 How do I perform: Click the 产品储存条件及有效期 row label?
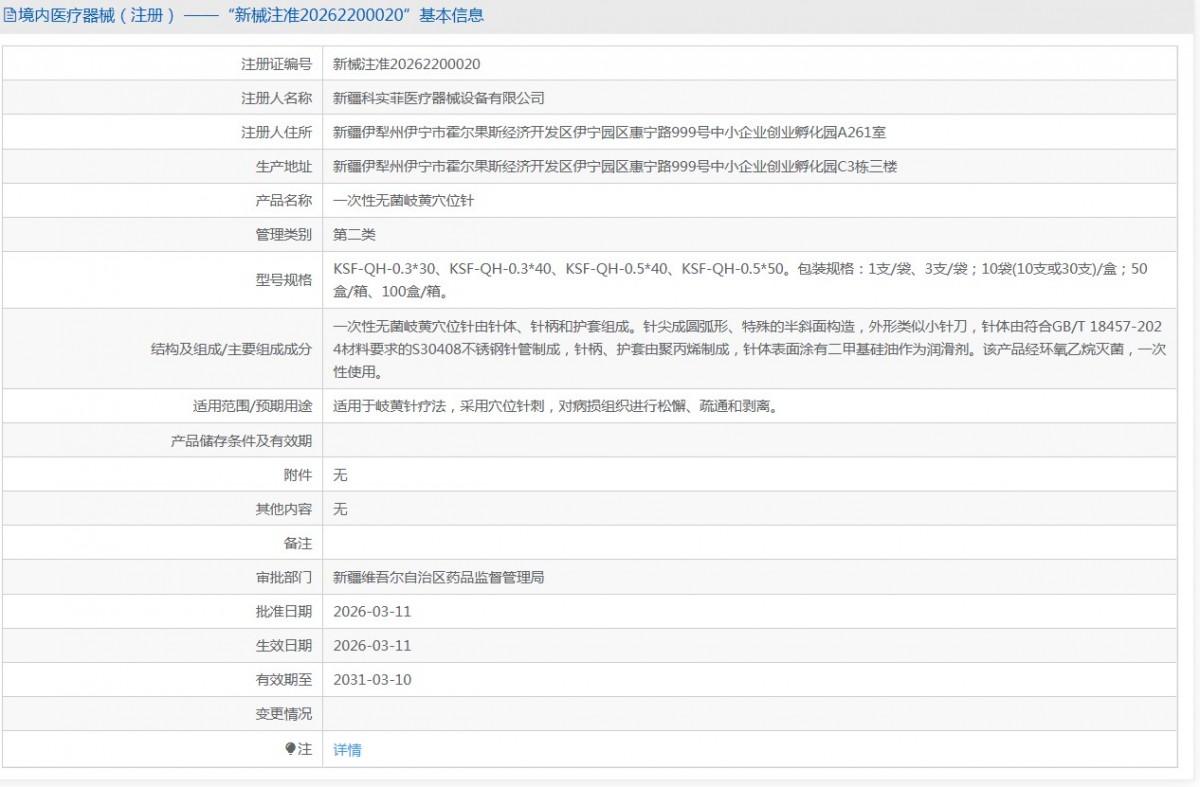coord(241,441)
